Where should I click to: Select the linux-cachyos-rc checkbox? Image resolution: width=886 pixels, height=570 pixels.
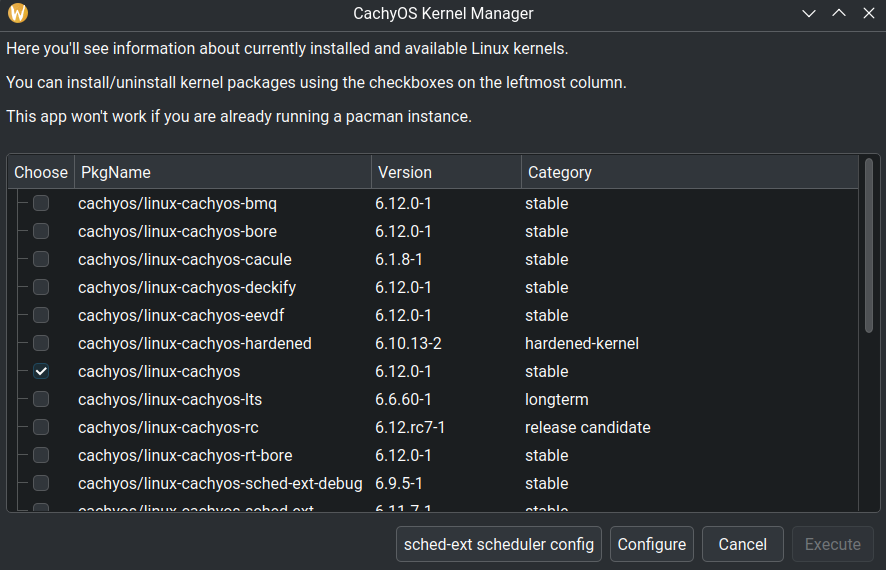[41, 427]
